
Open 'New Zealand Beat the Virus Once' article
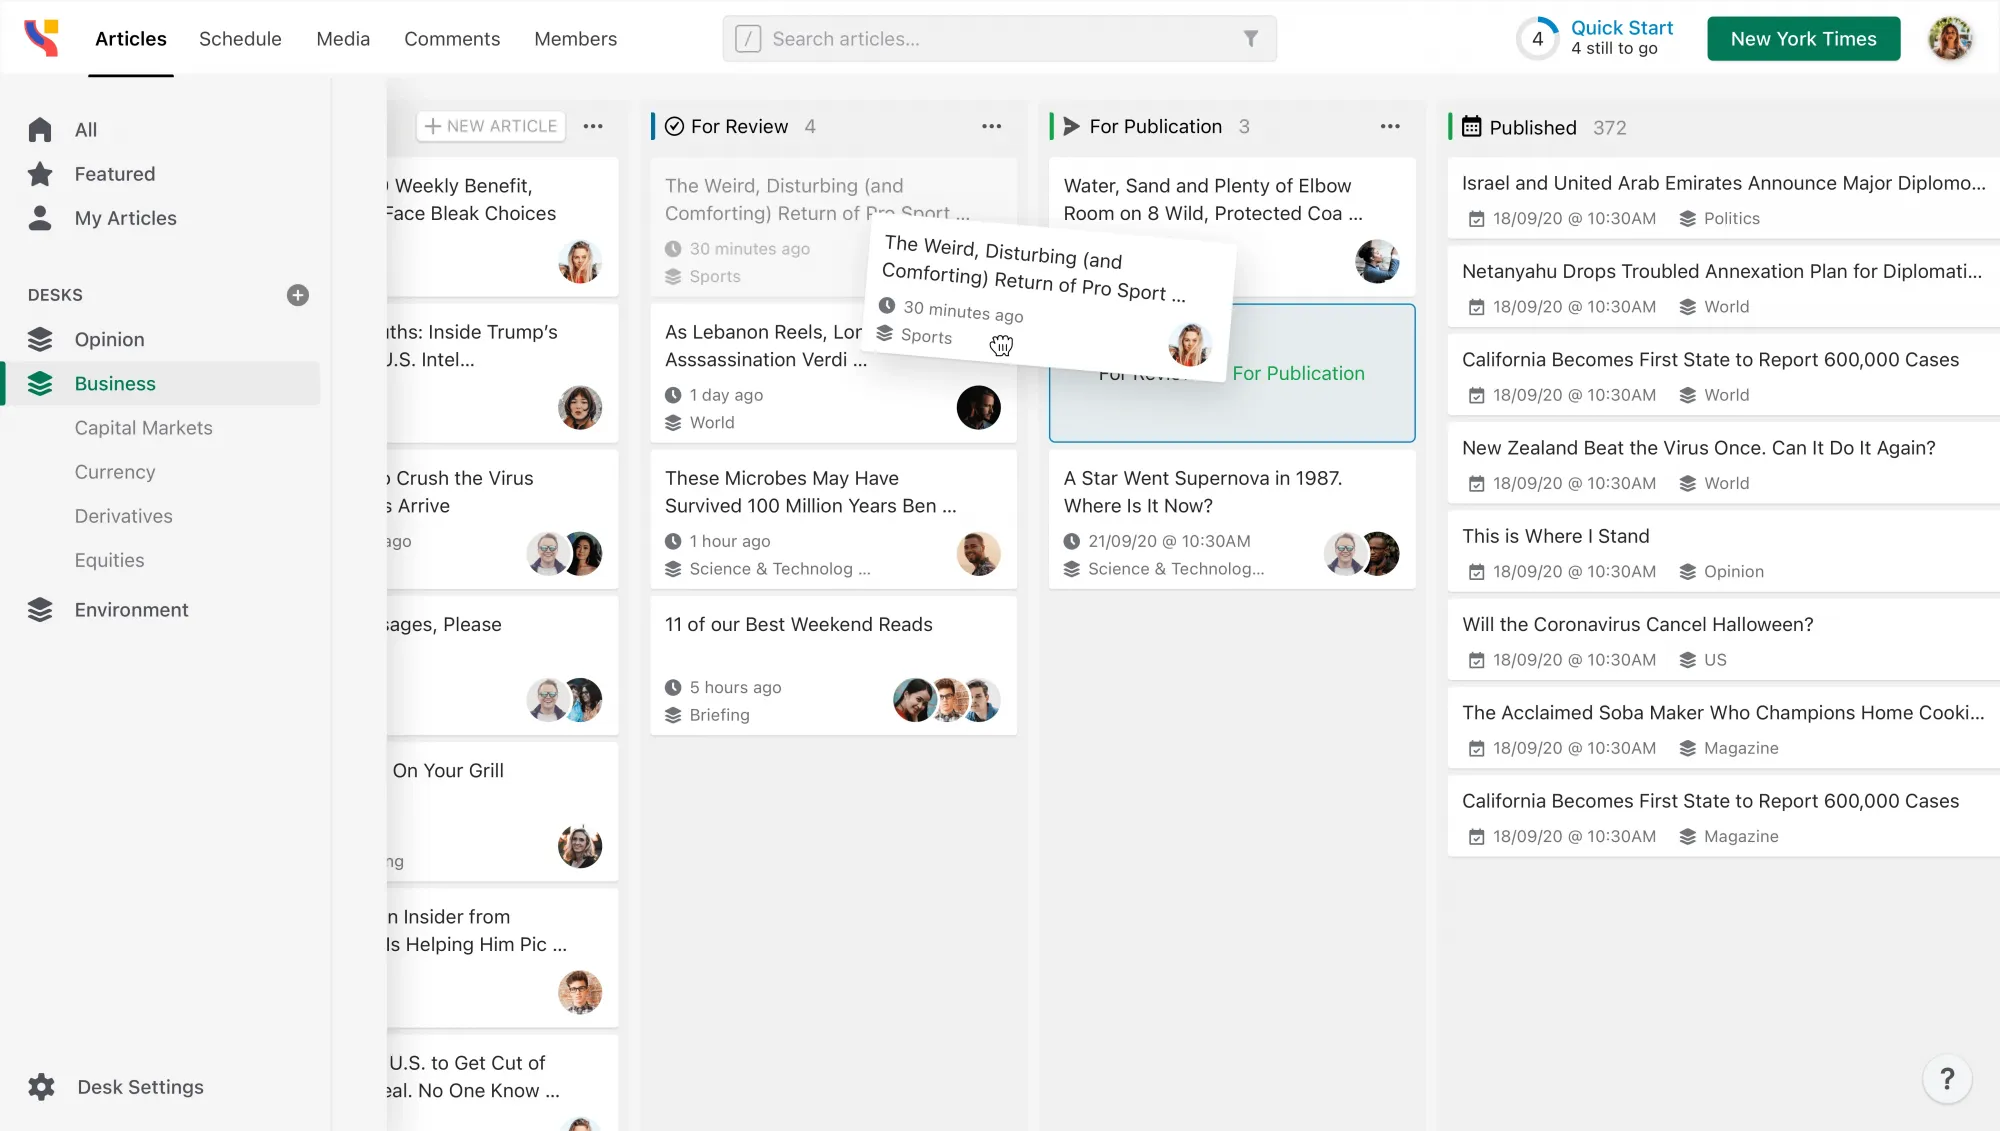[x=1724, y=464]
